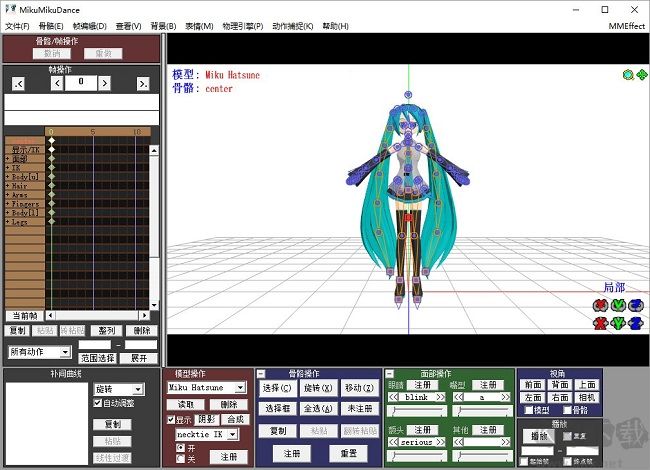This screenshot has height=470, width=650.
Task: Click the blue Z-axis move icon
Action: (637, 322)
